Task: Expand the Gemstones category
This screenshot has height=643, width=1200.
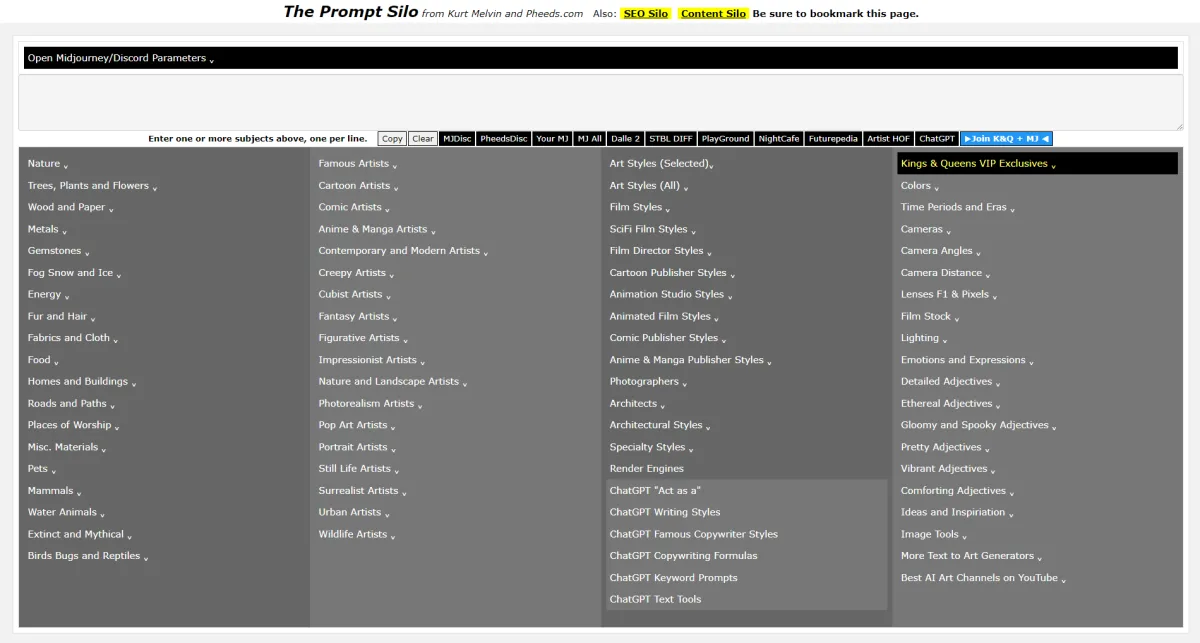Action: tap(58, 251)
